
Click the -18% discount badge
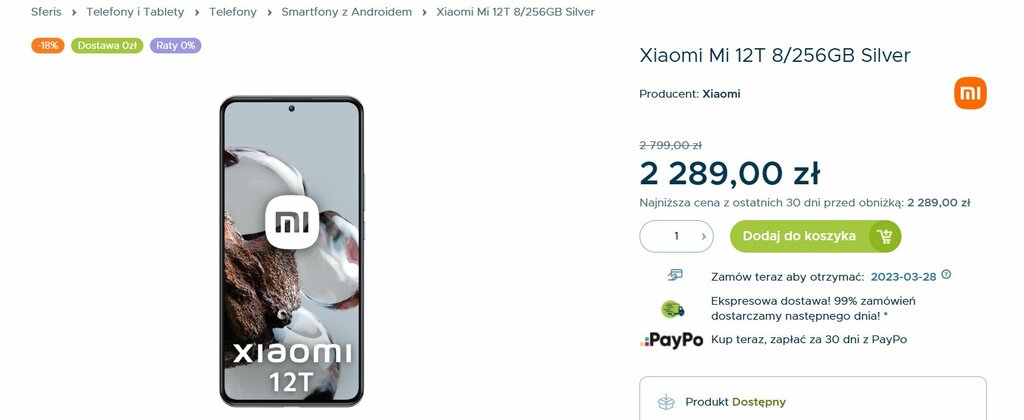tap(48, 46)
